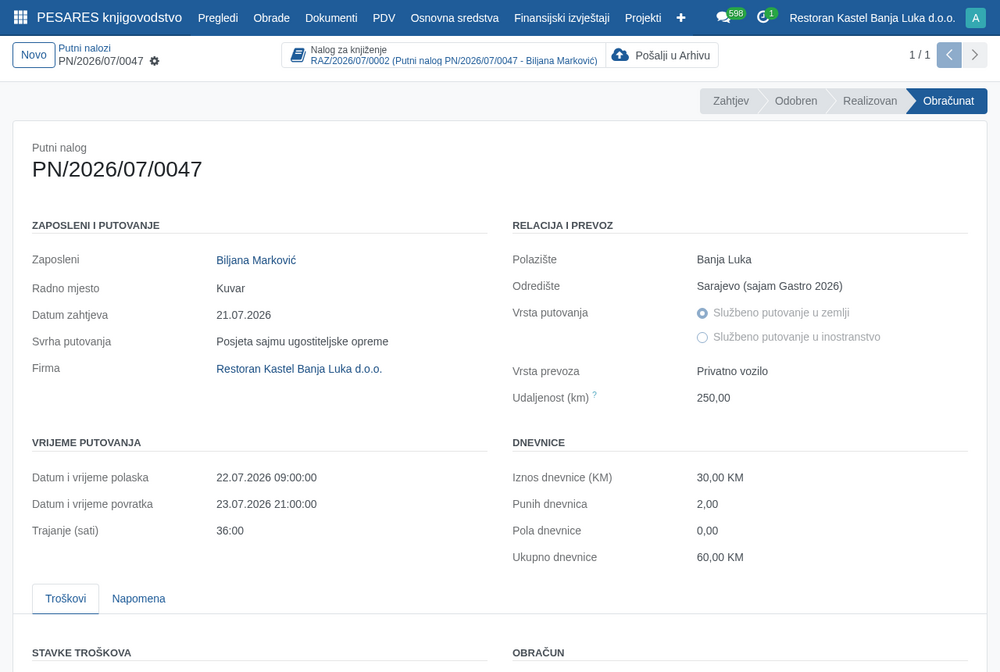Select Službeno putovanje u inostranstvo radio option
1000x672 pixels.
pyautogui.click(x=702, y=337)
